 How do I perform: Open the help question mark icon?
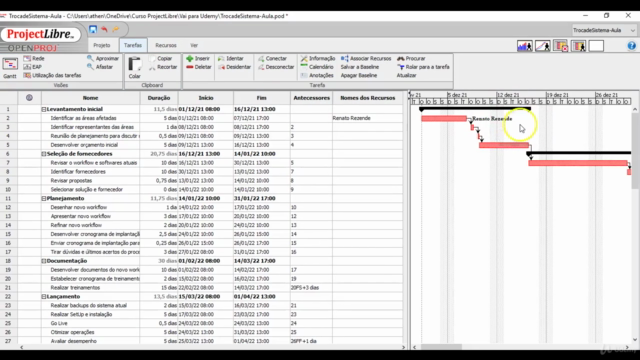(631, 46)
